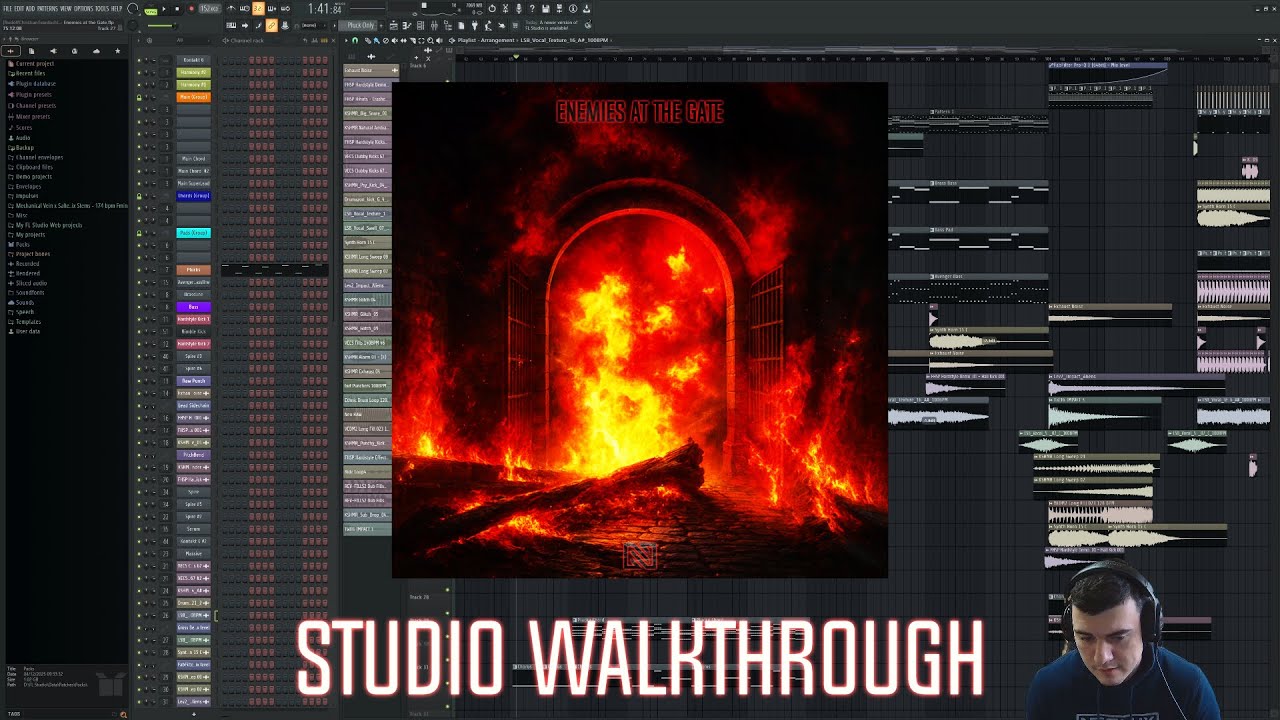Mute the Harmony #2 channel LED
The height and width of the screenshot is (720, 1280).
[139, 72]
